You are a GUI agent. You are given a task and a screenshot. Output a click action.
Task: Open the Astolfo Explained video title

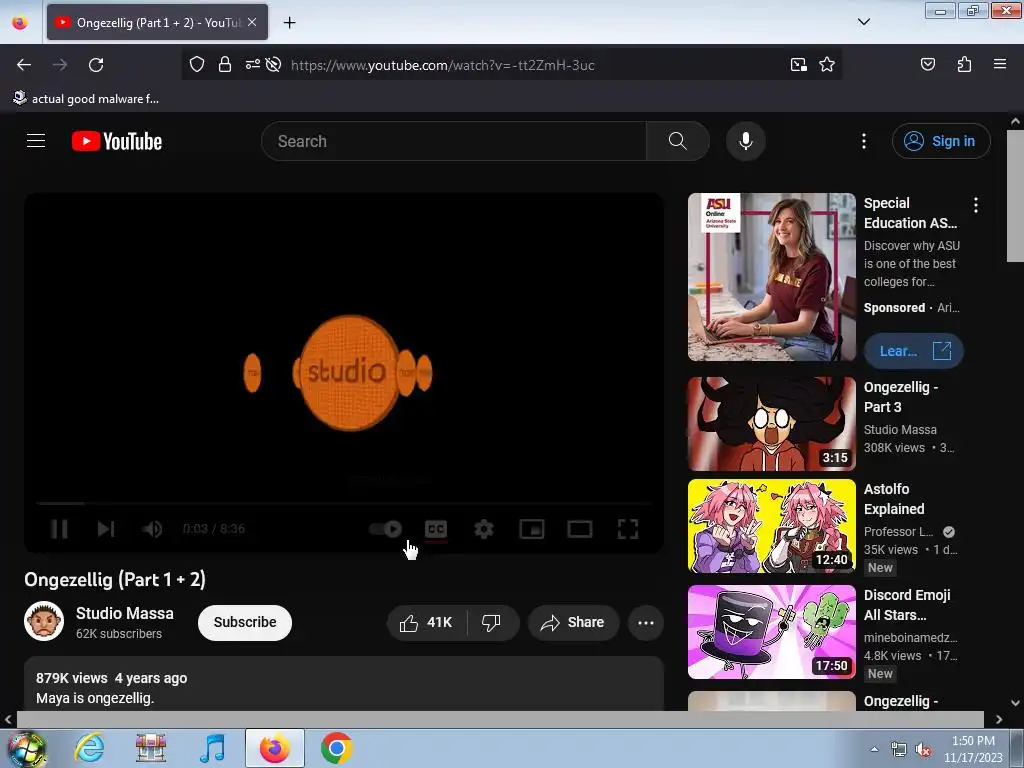coord(894,499)
